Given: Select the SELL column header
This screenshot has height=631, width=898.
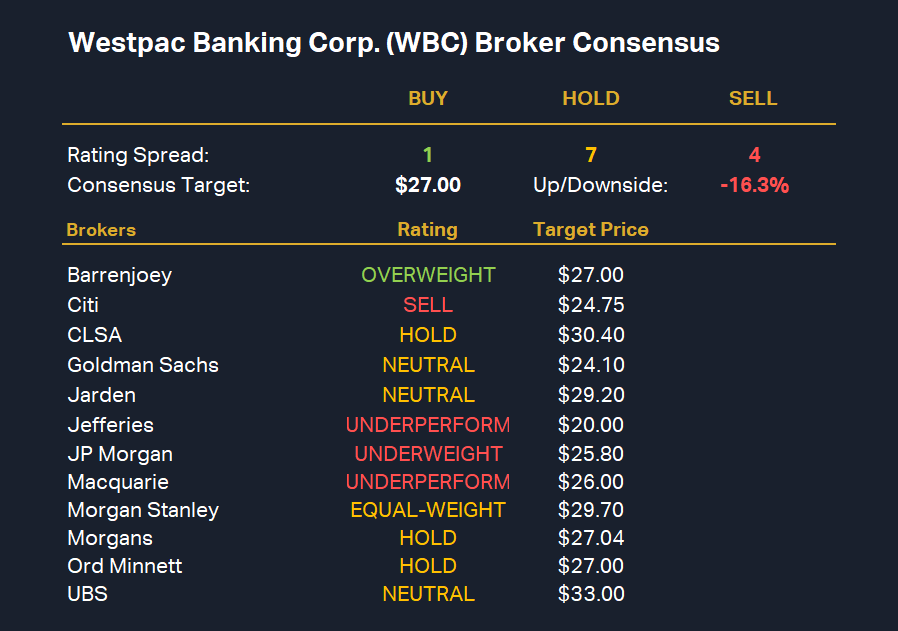Looking at the screenshot, I should (x=753, y=99).
